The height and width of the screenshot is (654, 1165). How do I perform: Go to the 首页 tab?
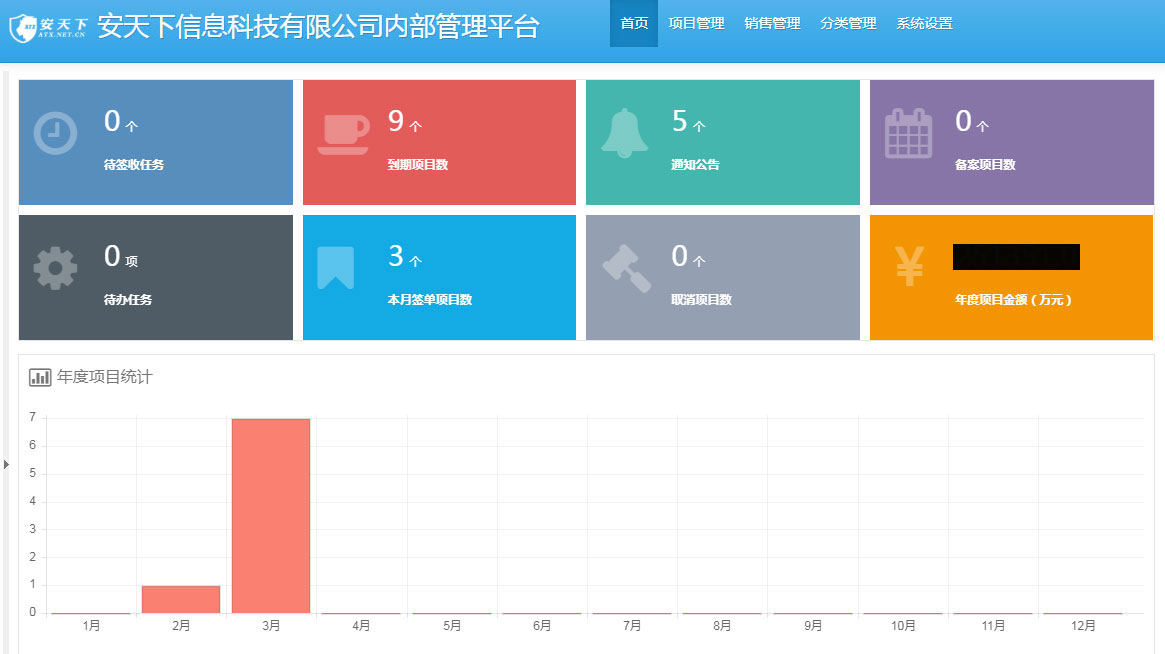[x=634, y=23]
